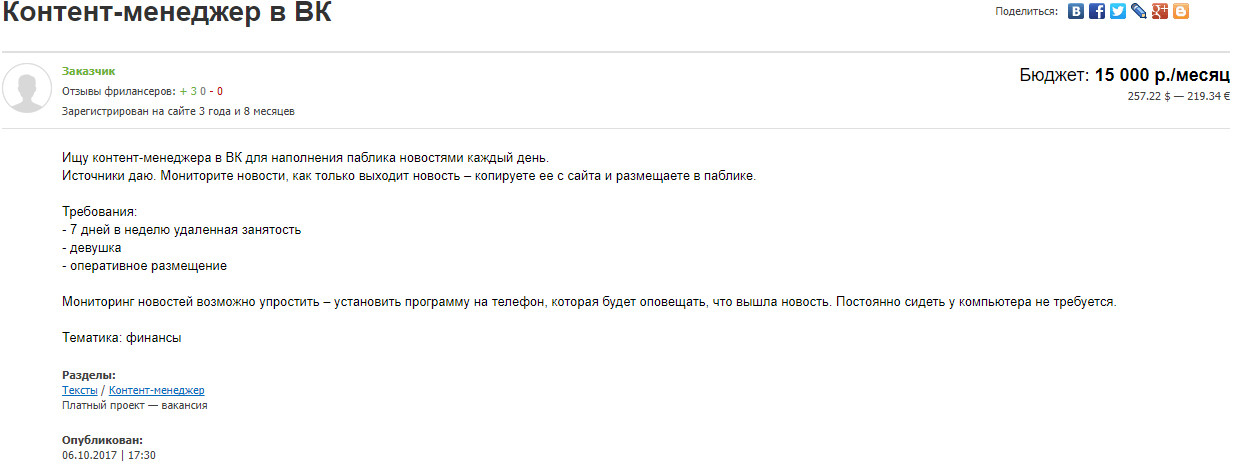The width and height of the screenshot is (1250, 469).
Task: View the neutral 0 reviews count
Action: [x=203, y=91]
